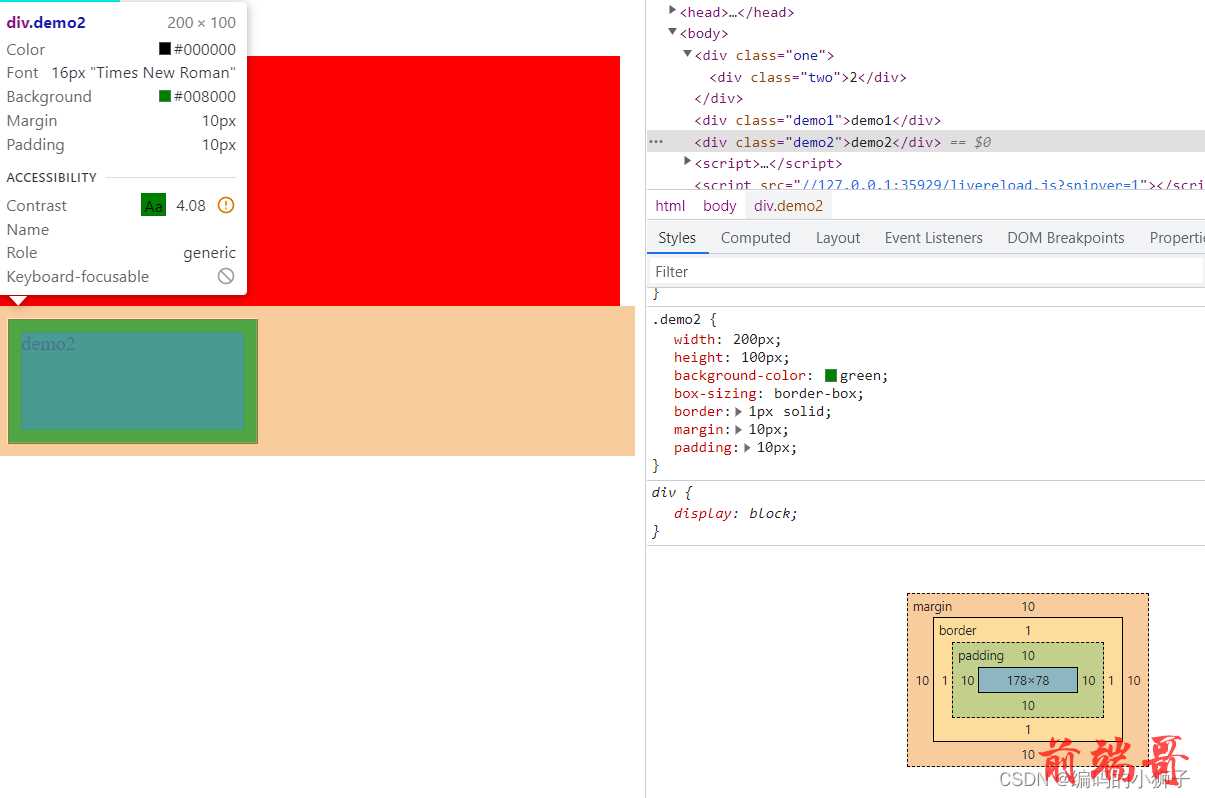Screen dimensions: 1205x798
Task: Collapse the body element in the DOM tree
Action: click(x=673, y=33)
